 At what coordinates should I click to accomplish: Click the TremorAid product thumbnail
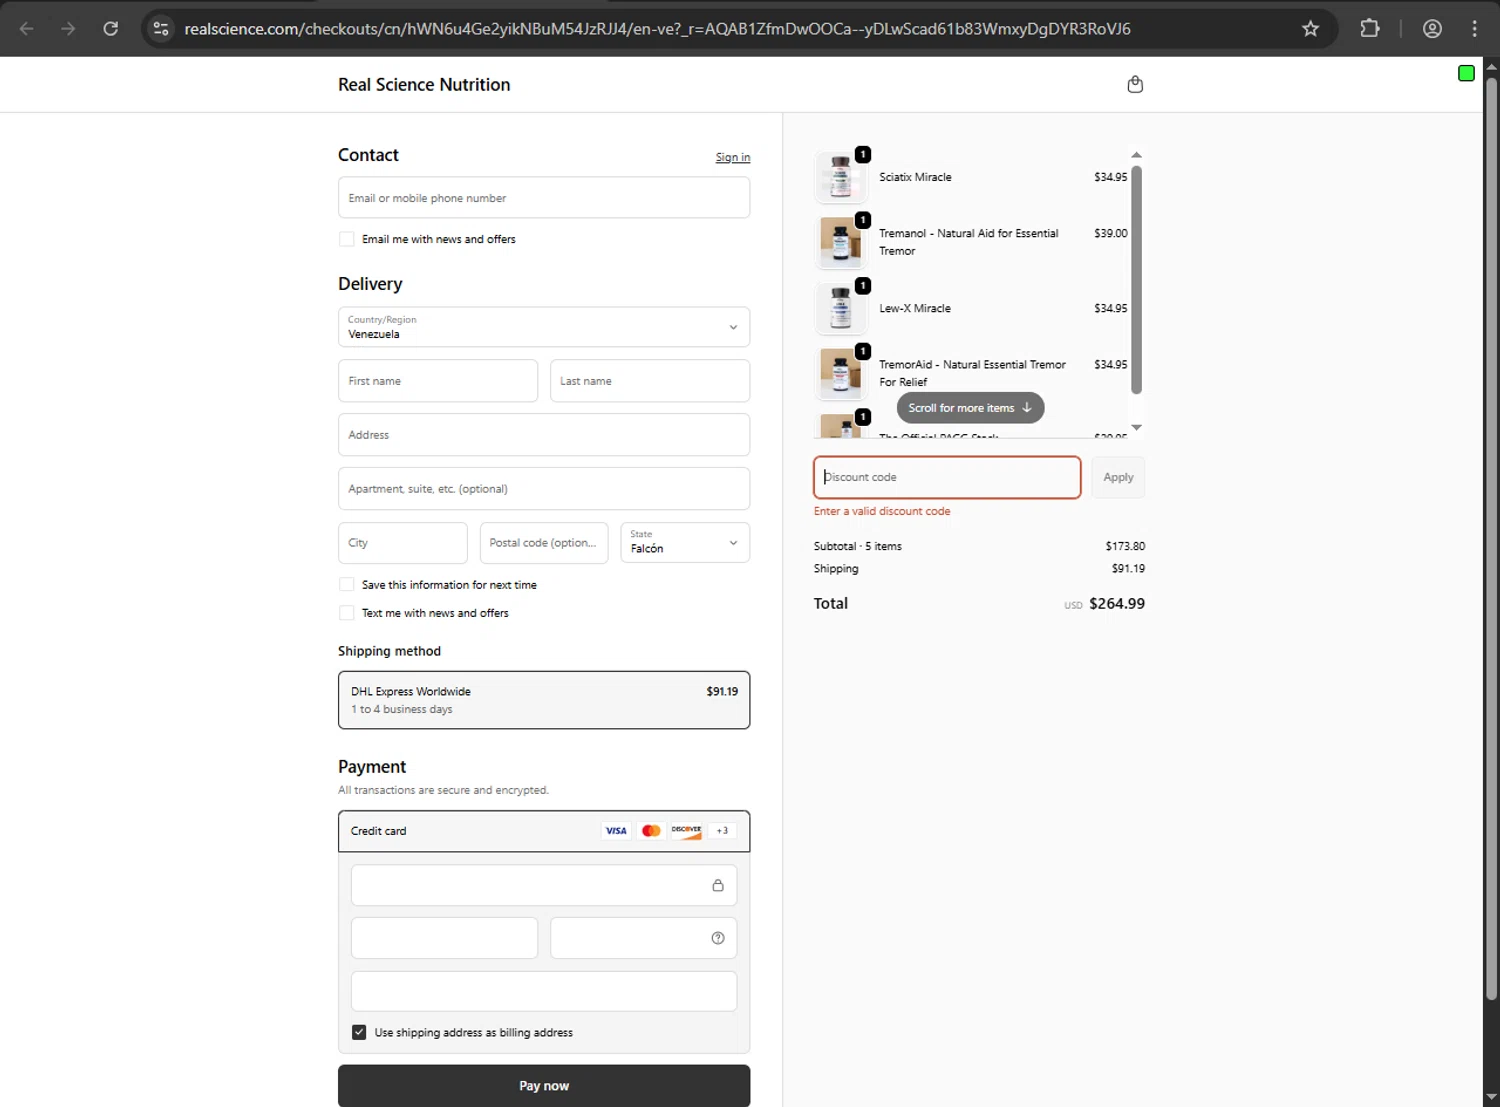841,373
